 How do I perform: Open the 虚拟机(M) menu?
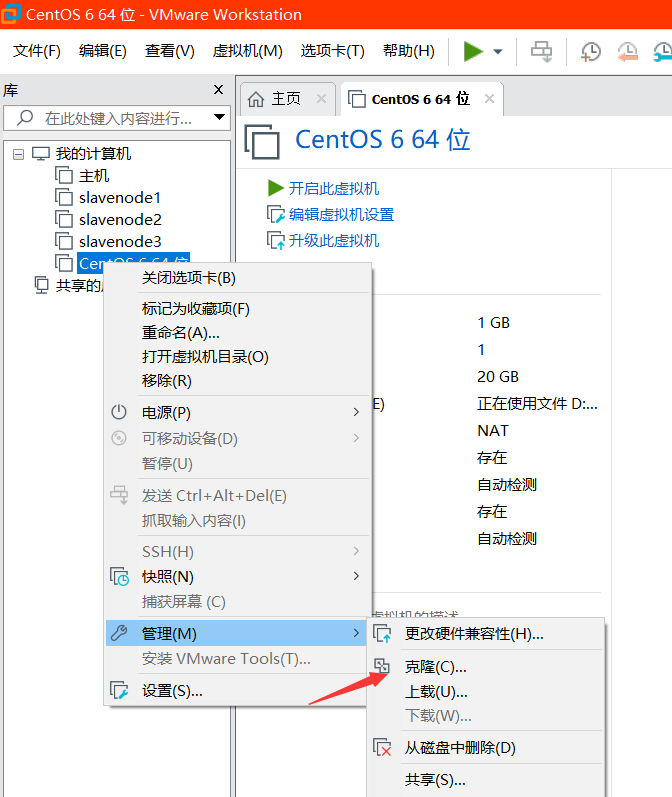[248, 51]
